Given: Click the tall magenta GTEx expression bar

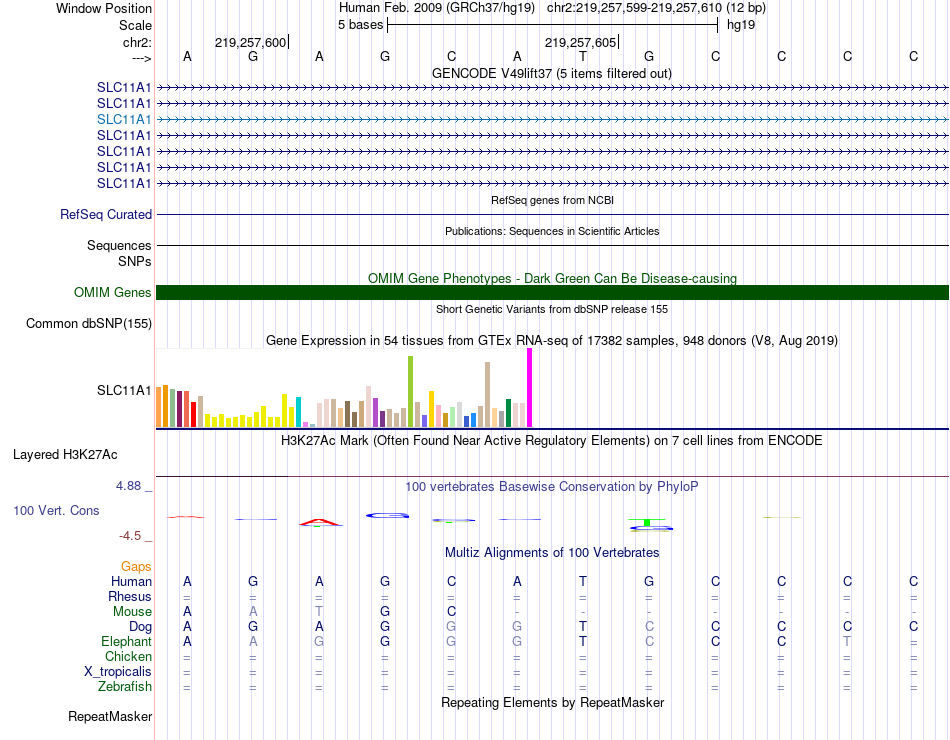Looking at the screenshot, I should 530,388.
